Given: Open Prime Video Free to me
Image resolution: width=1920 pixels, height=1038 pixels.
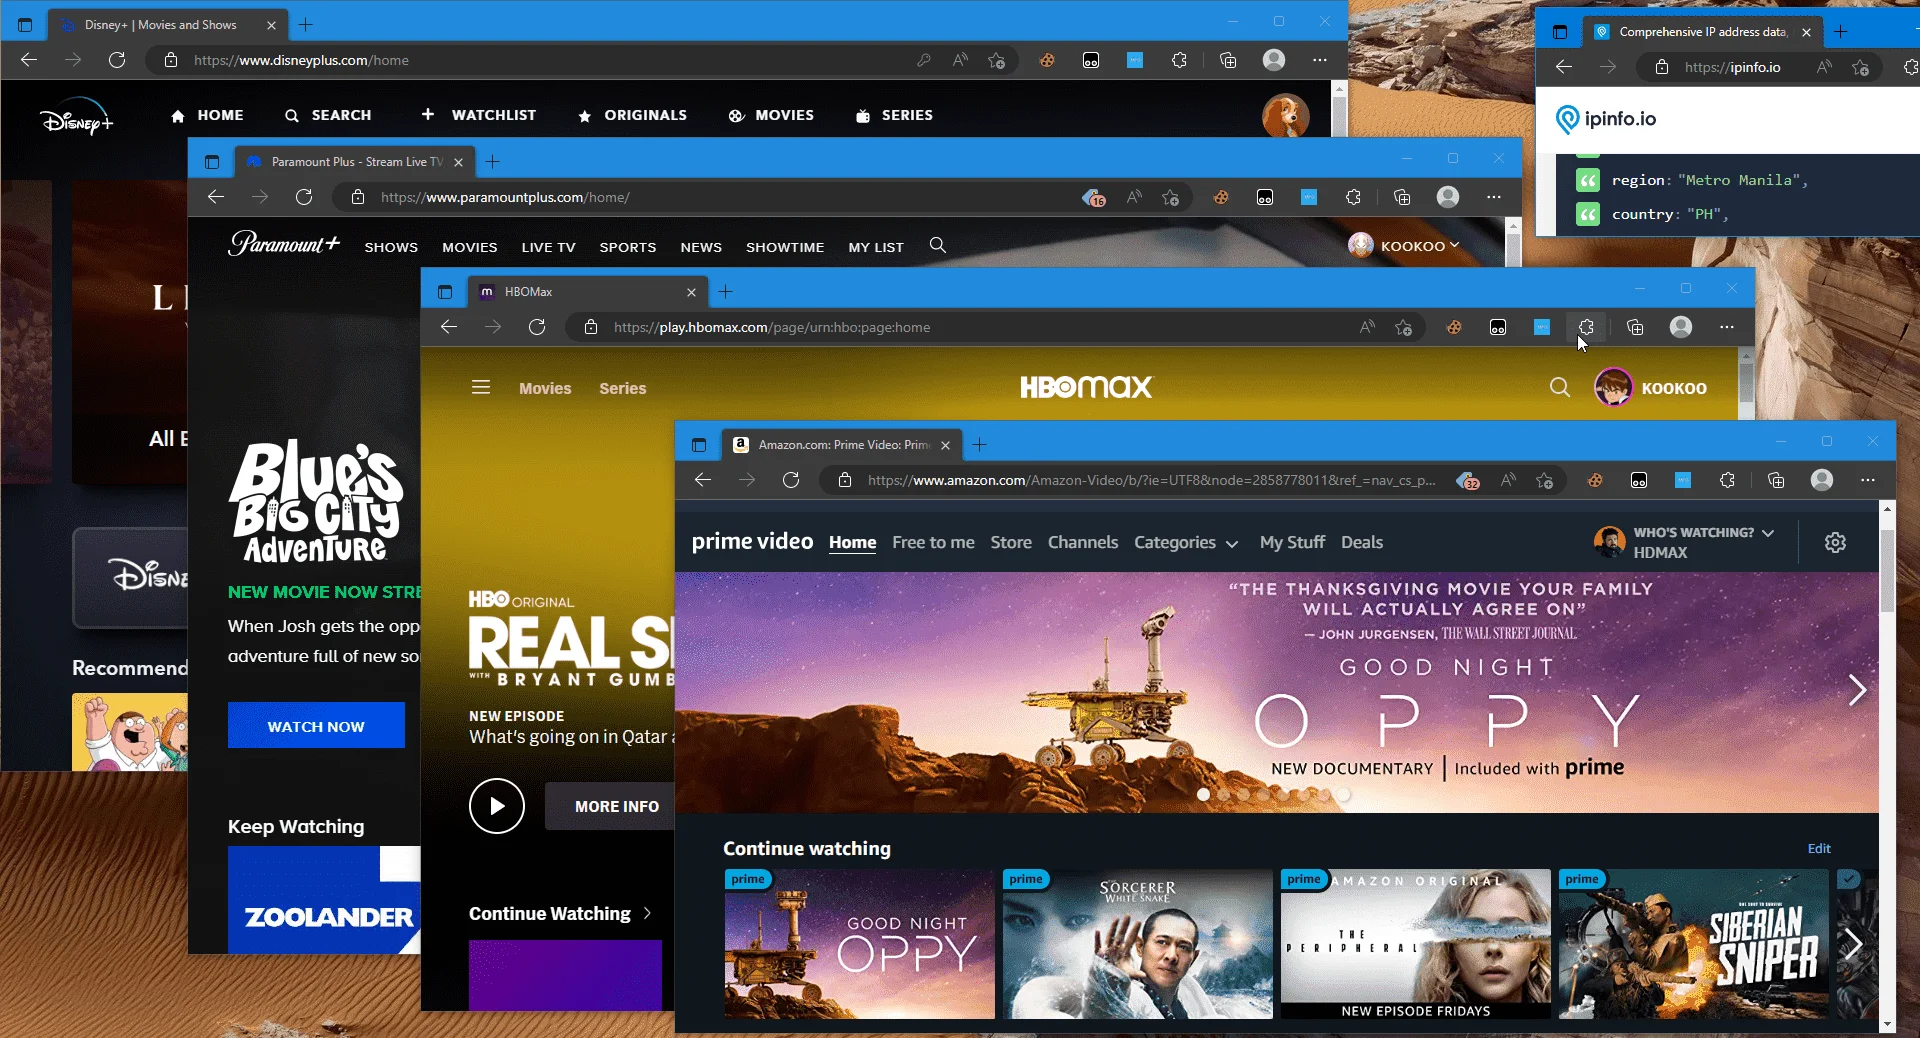Looking at the screenshot, I should pos(933,542).
